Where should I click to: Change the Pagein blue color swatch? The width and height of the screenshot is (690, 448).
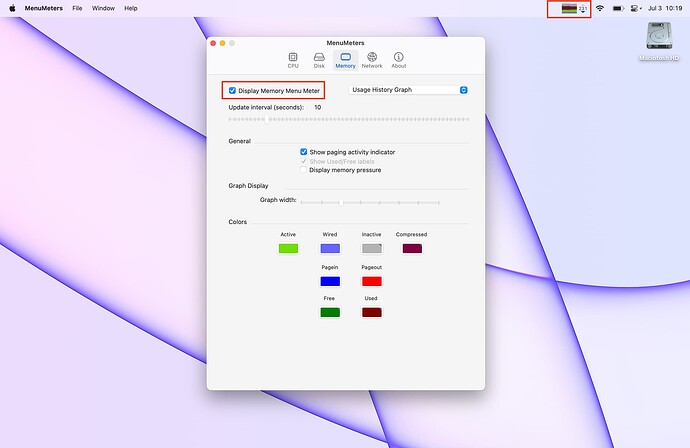click(x=330, y=281)
